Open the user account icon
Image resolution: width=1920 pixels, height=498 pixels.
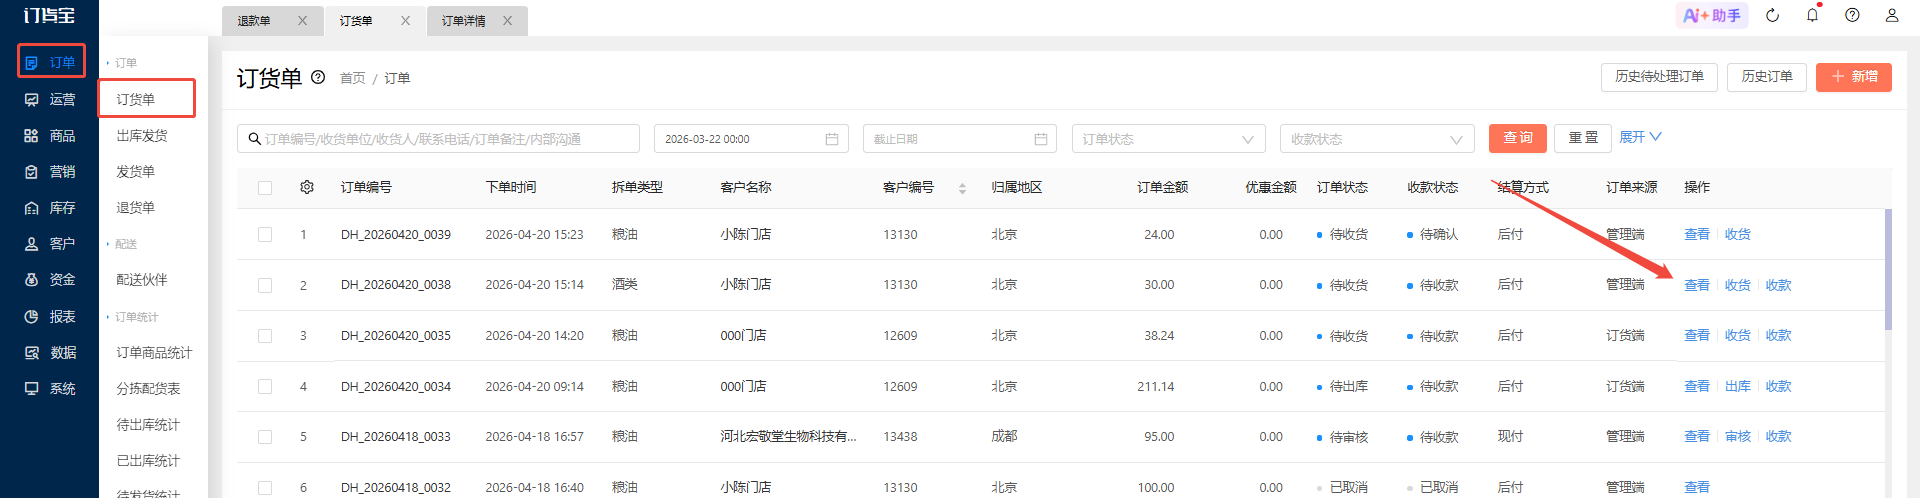tap(1892, 15)
